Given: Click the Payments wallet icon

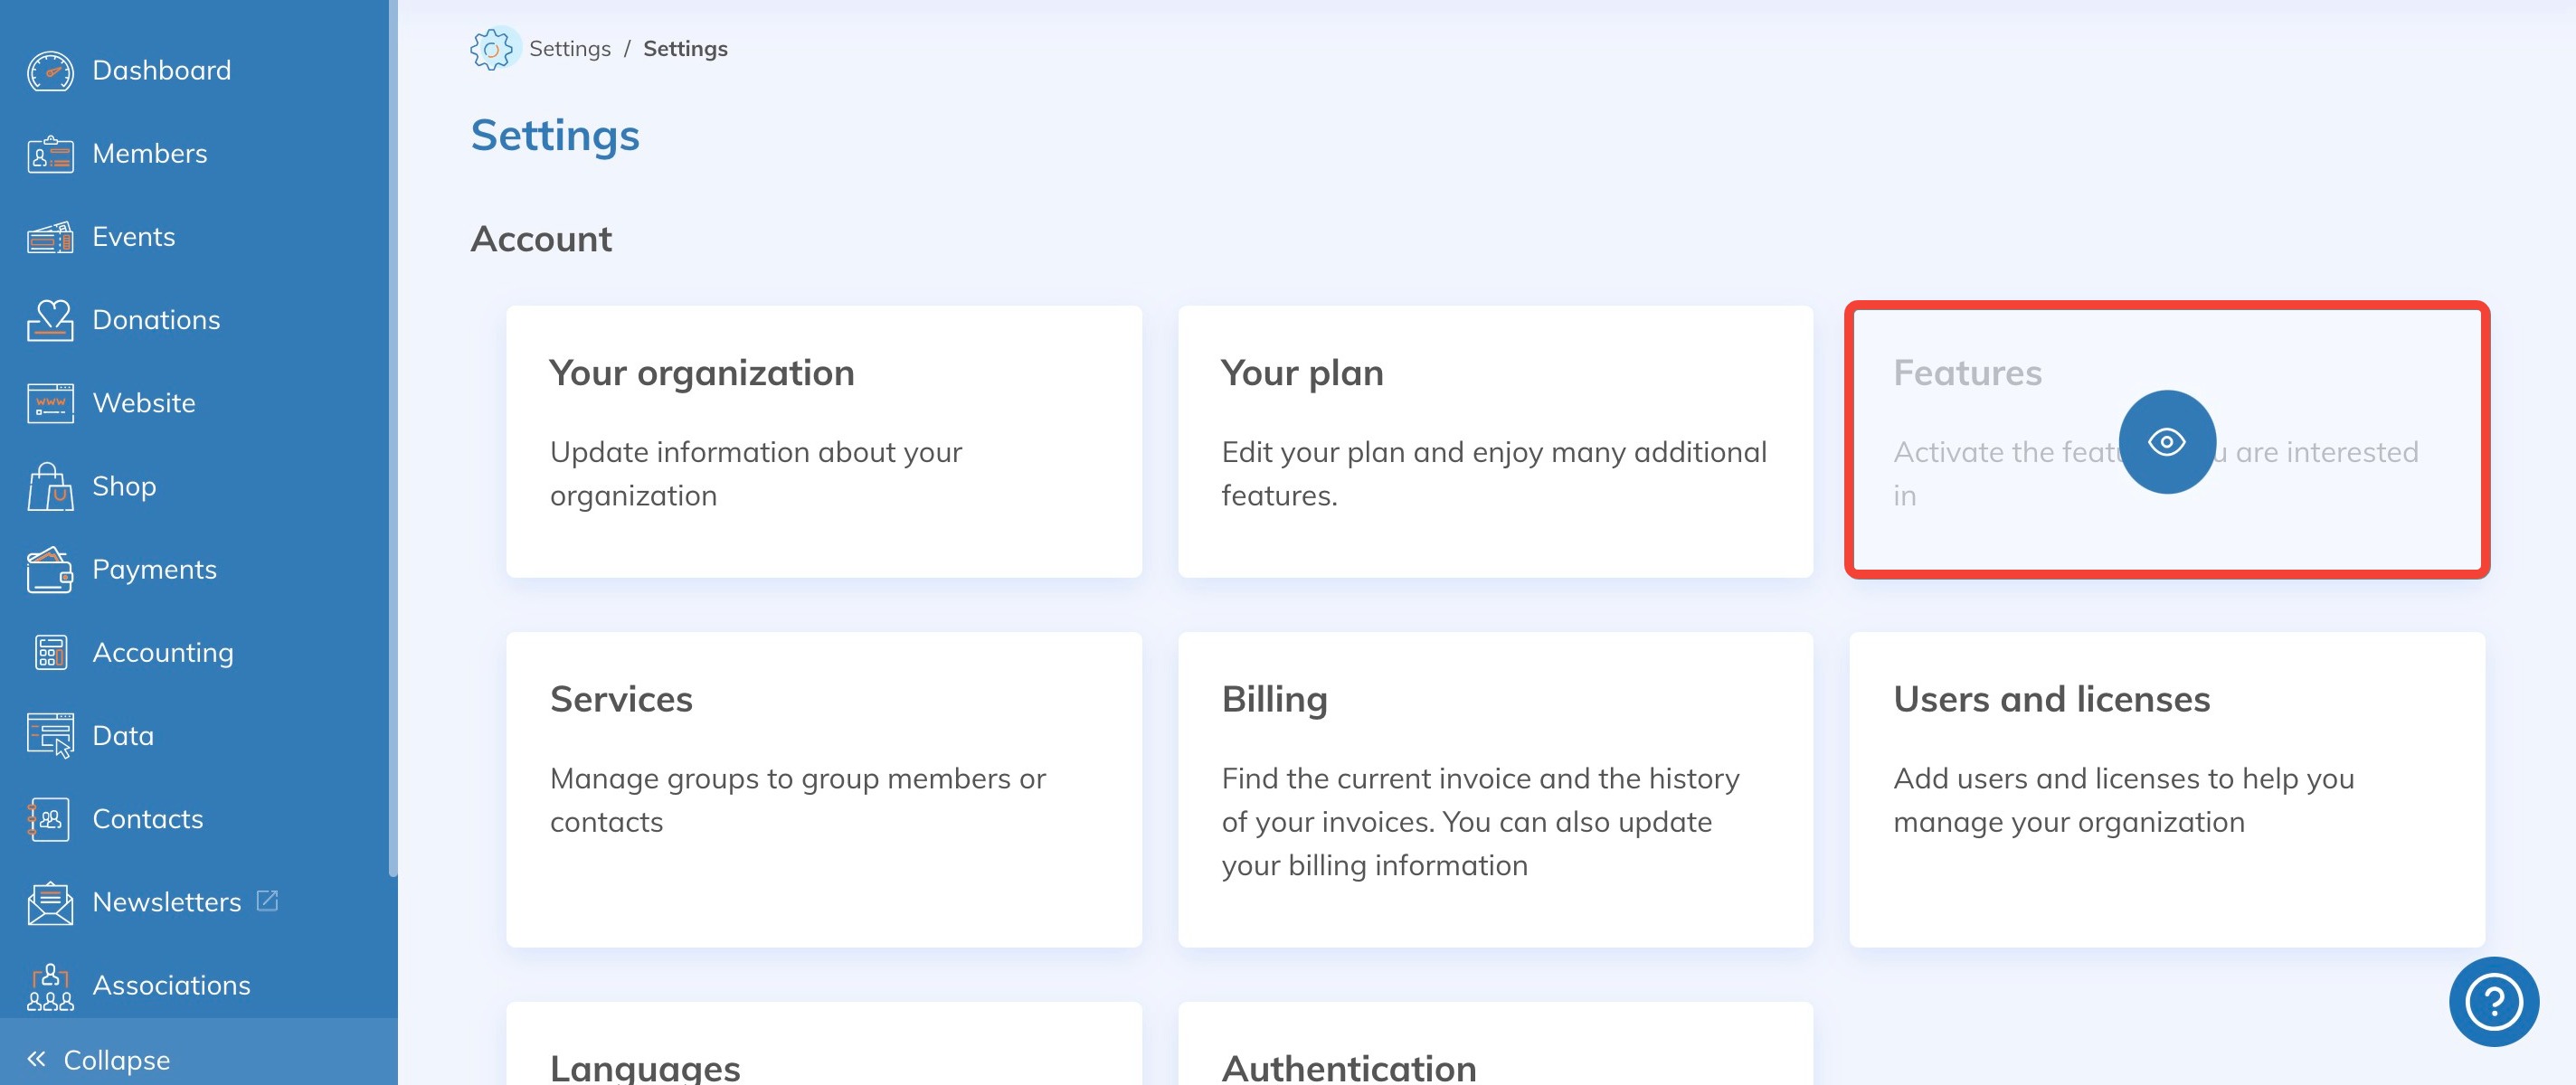Looking at the screenshot, I should point(50,570).
